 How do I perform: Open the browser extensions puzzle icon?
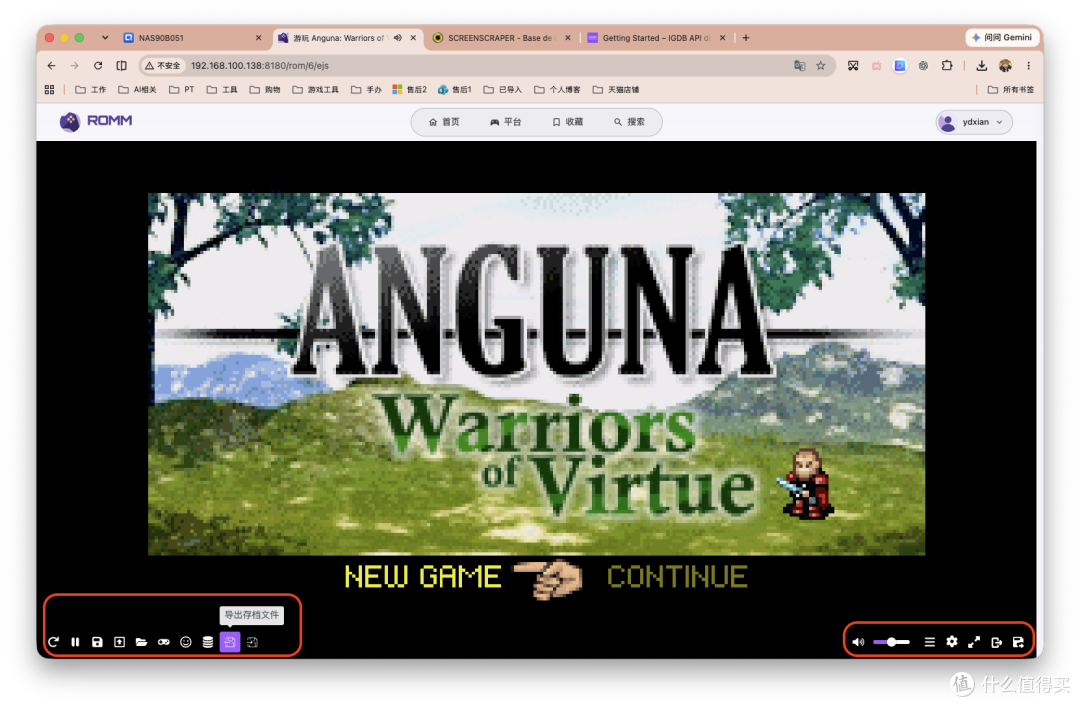pyautogui.click(x=947, y=65)
